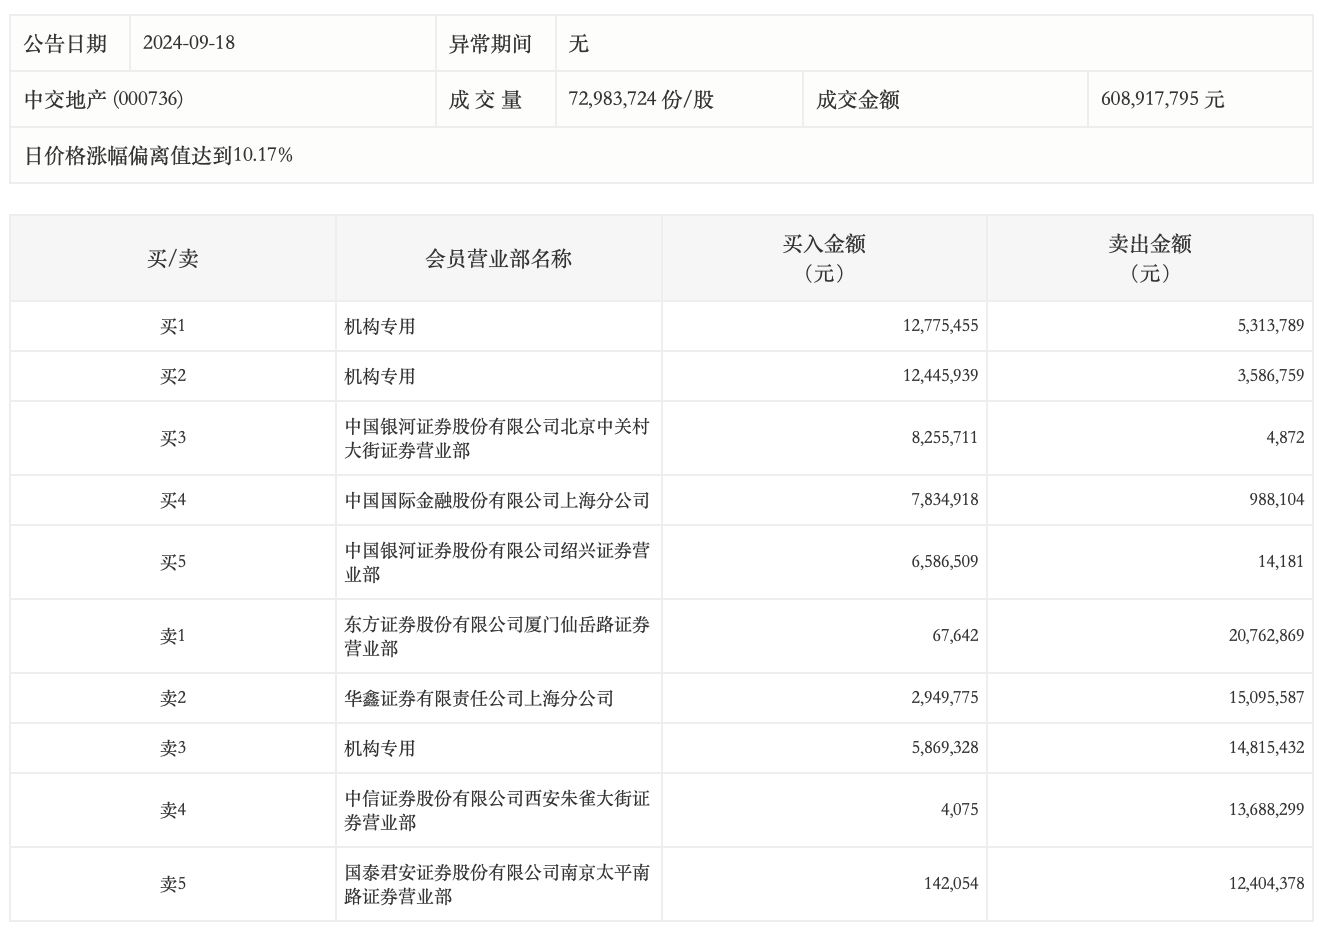This screenshot has height=938, width=1324.
Task: Click the 卖出金额 column header
Action: 1150,258
